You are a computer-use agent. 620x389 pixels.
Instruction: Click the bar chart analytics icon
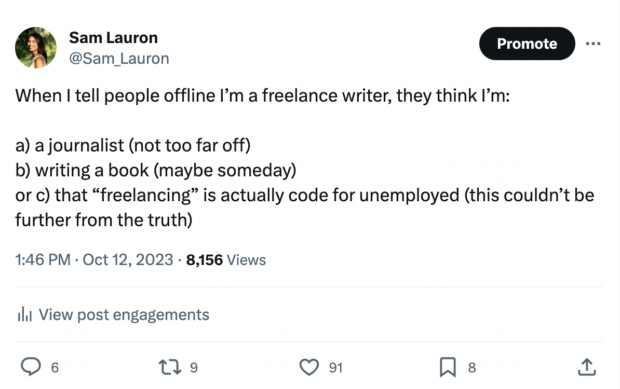coord(25,315)
